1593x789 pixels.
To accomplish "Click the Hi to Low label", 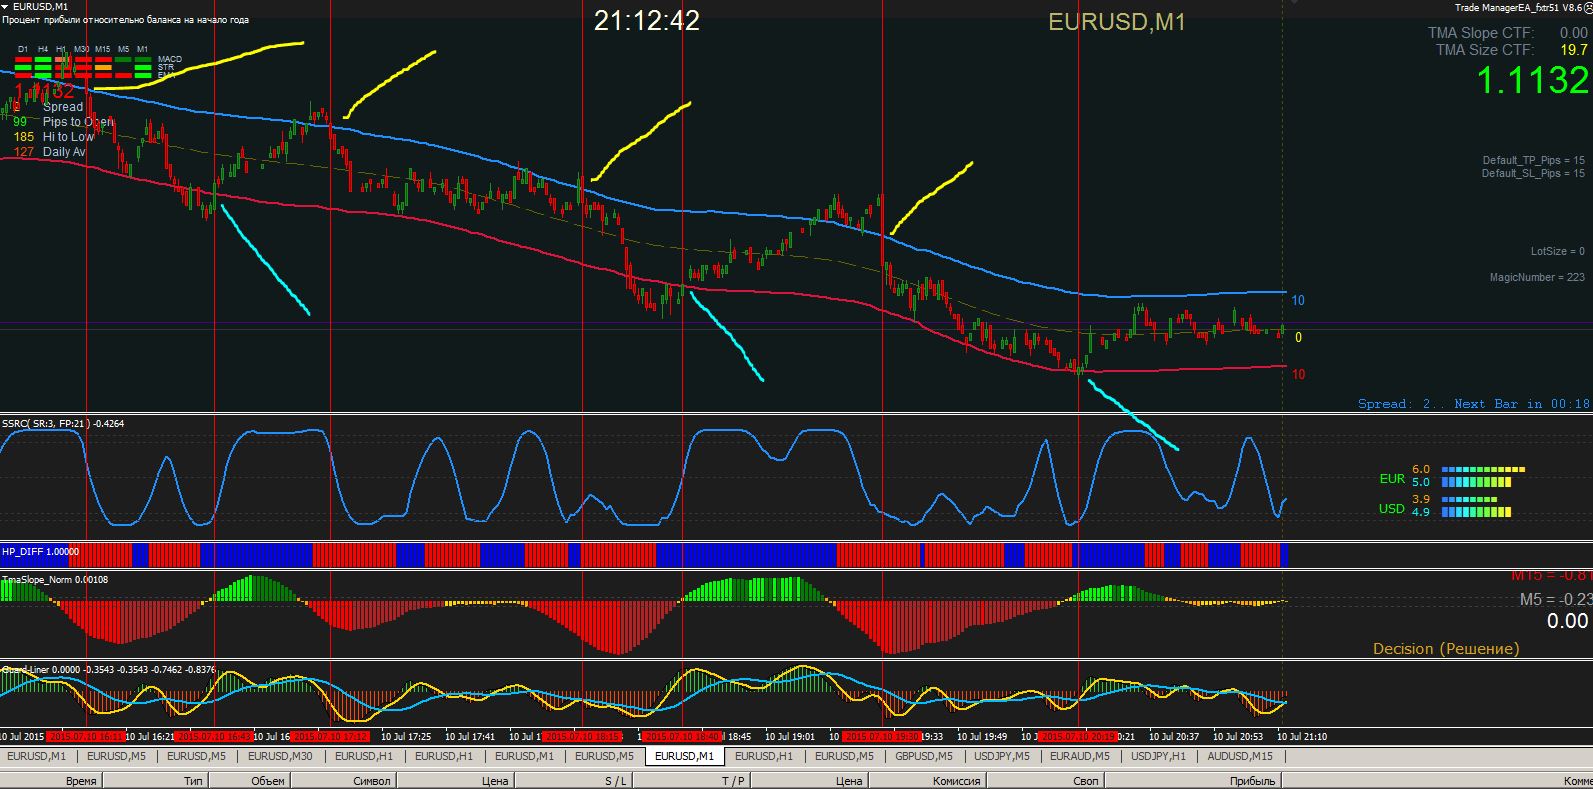I will (x=68, y=137).
